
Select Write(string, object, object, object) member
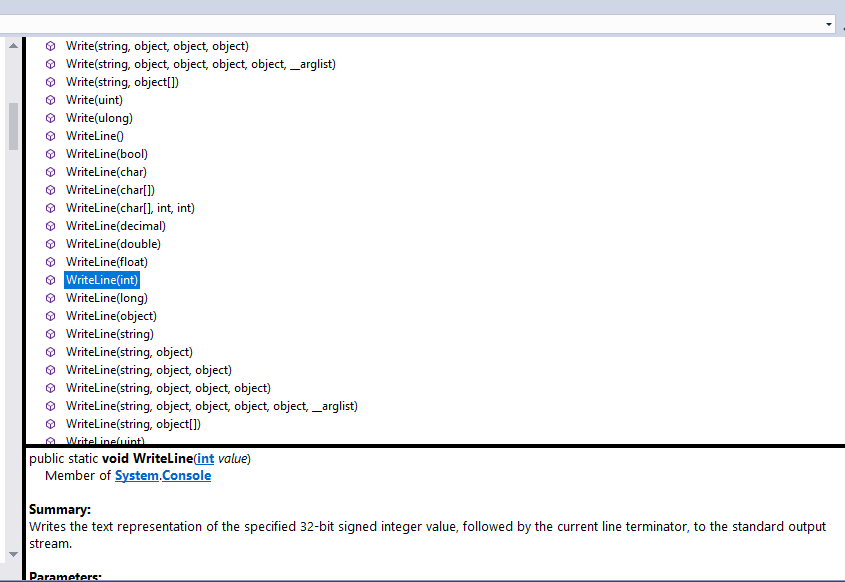click(157, 46)
